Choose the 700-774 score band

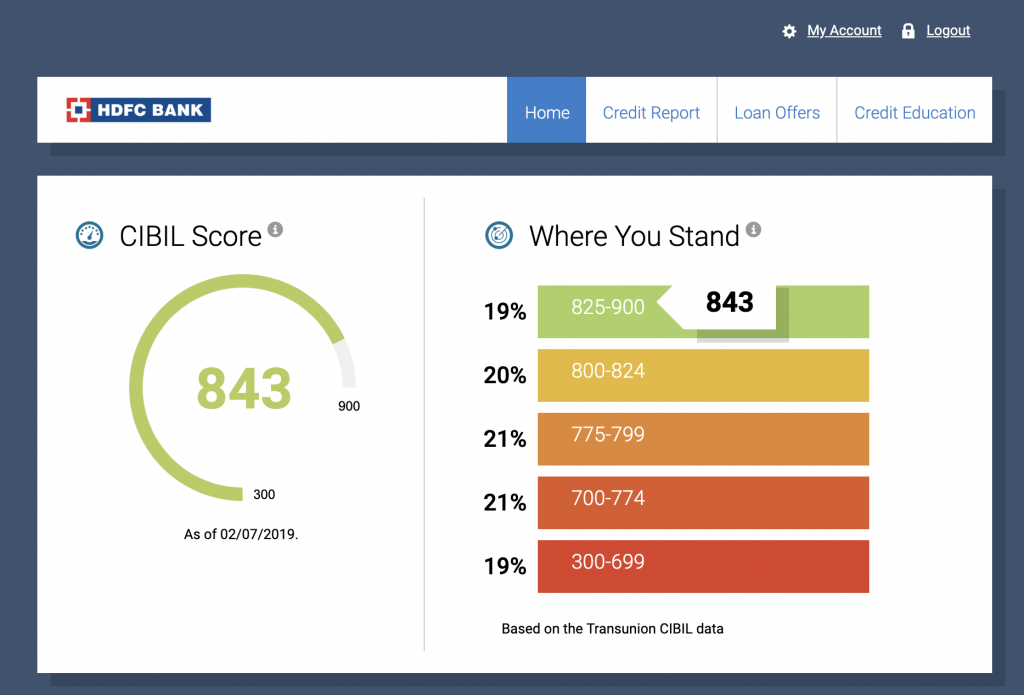click(702, 502)
